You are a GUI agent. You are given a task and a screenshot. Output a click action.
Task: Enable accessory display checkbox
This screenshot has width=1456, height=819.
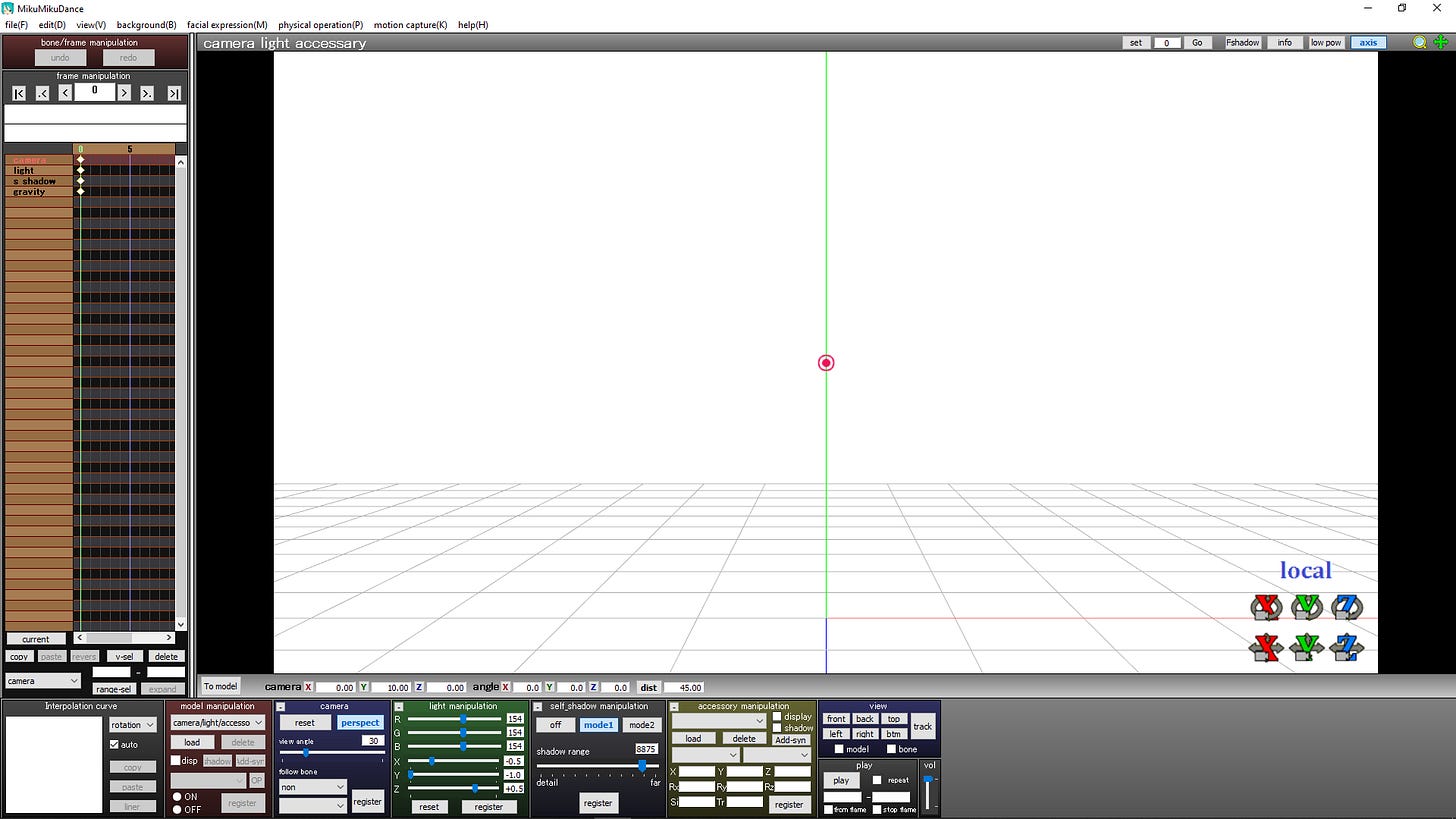point(777,716)
